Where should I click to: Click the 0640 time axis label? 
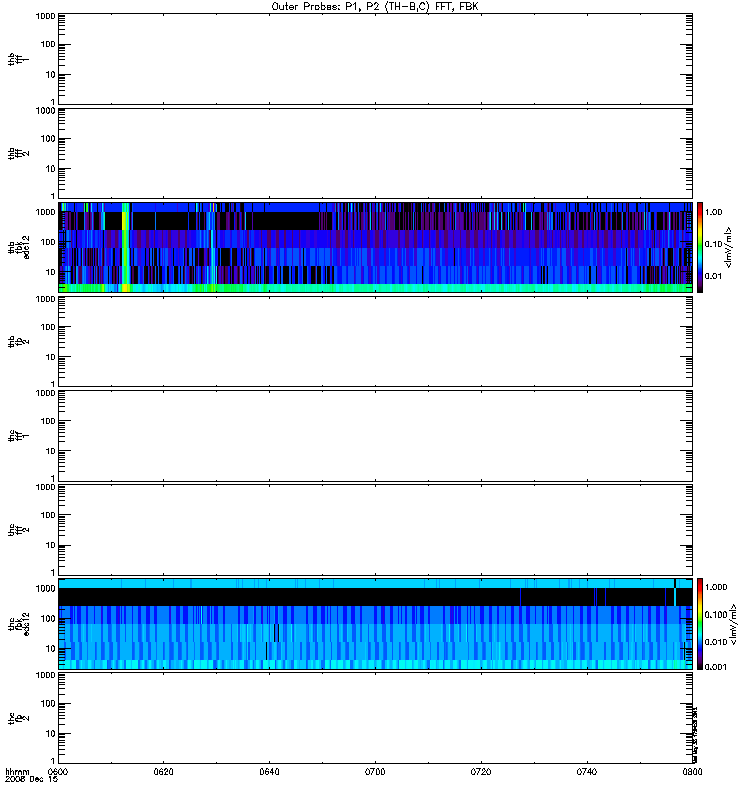click(x=269, y=772)
